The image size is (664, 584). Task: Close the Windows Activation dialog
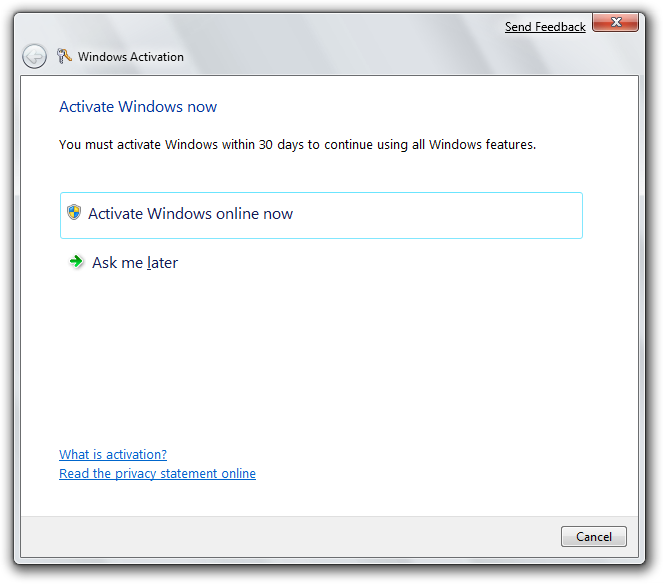point(616,22)
